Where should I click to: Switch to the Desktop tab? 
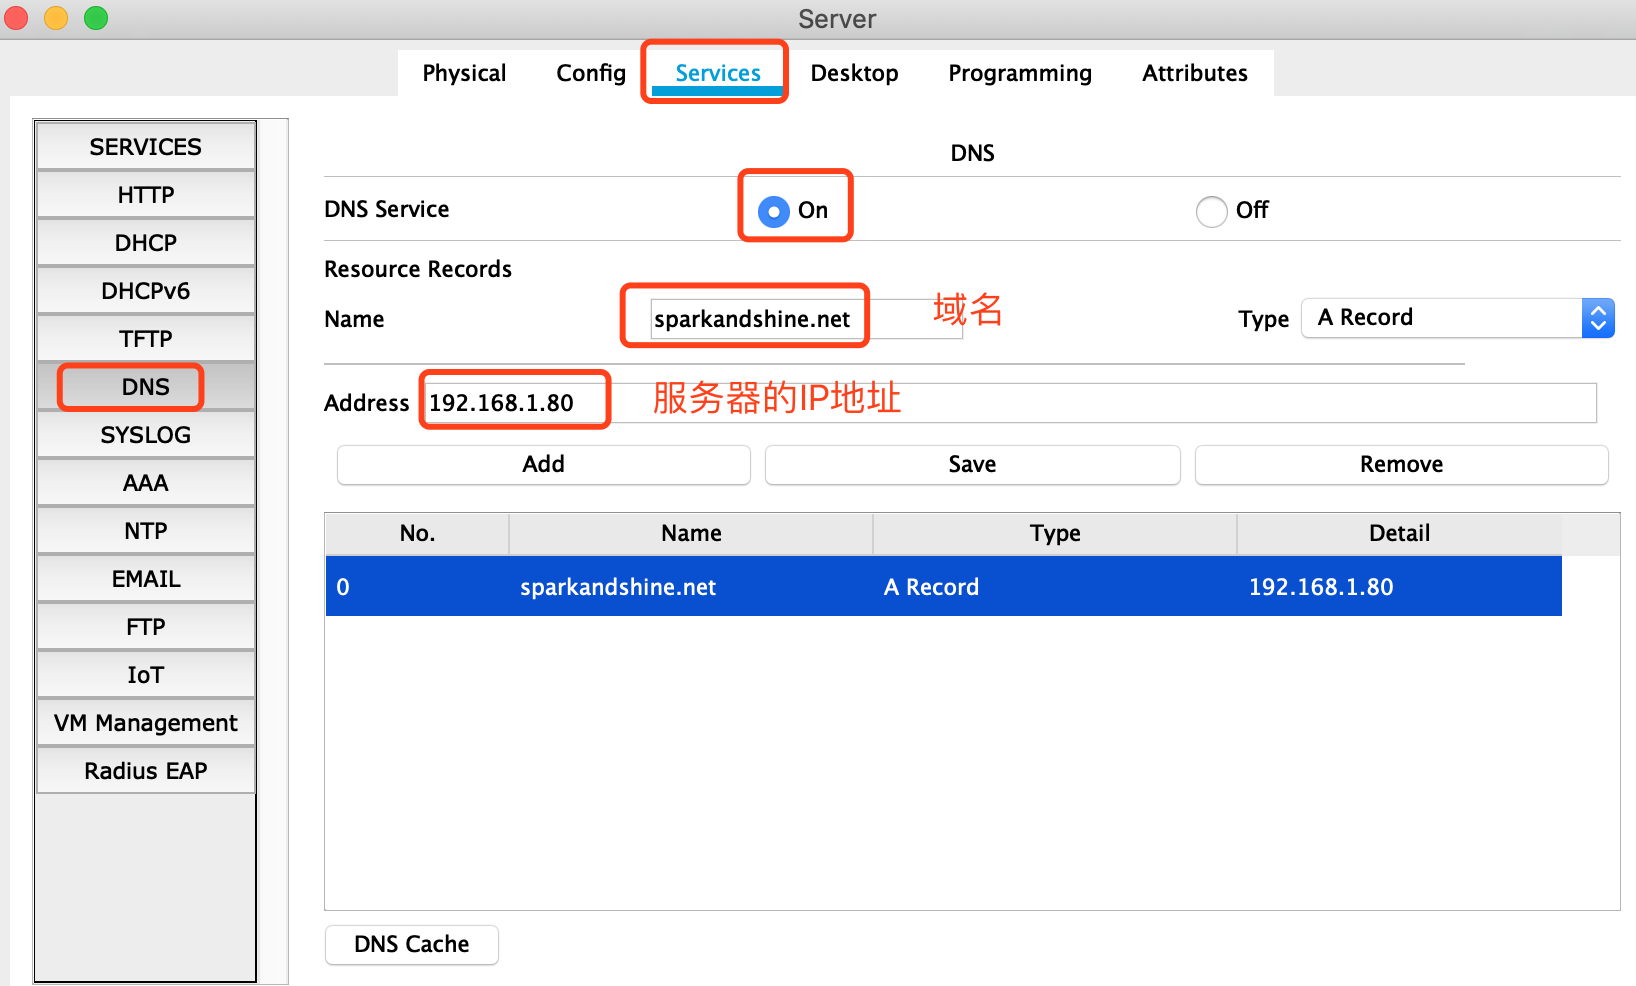(854, 72)
